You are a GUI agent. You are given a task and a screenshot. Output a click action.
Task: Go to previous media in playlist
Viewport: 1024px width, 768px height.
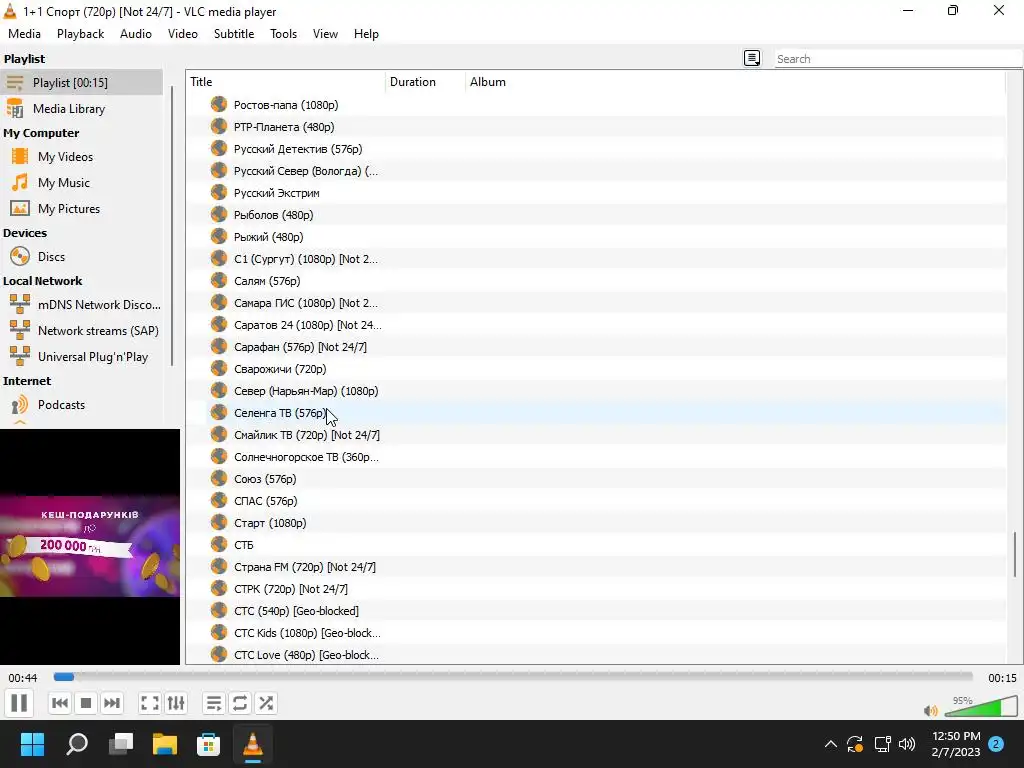(59, 703)
